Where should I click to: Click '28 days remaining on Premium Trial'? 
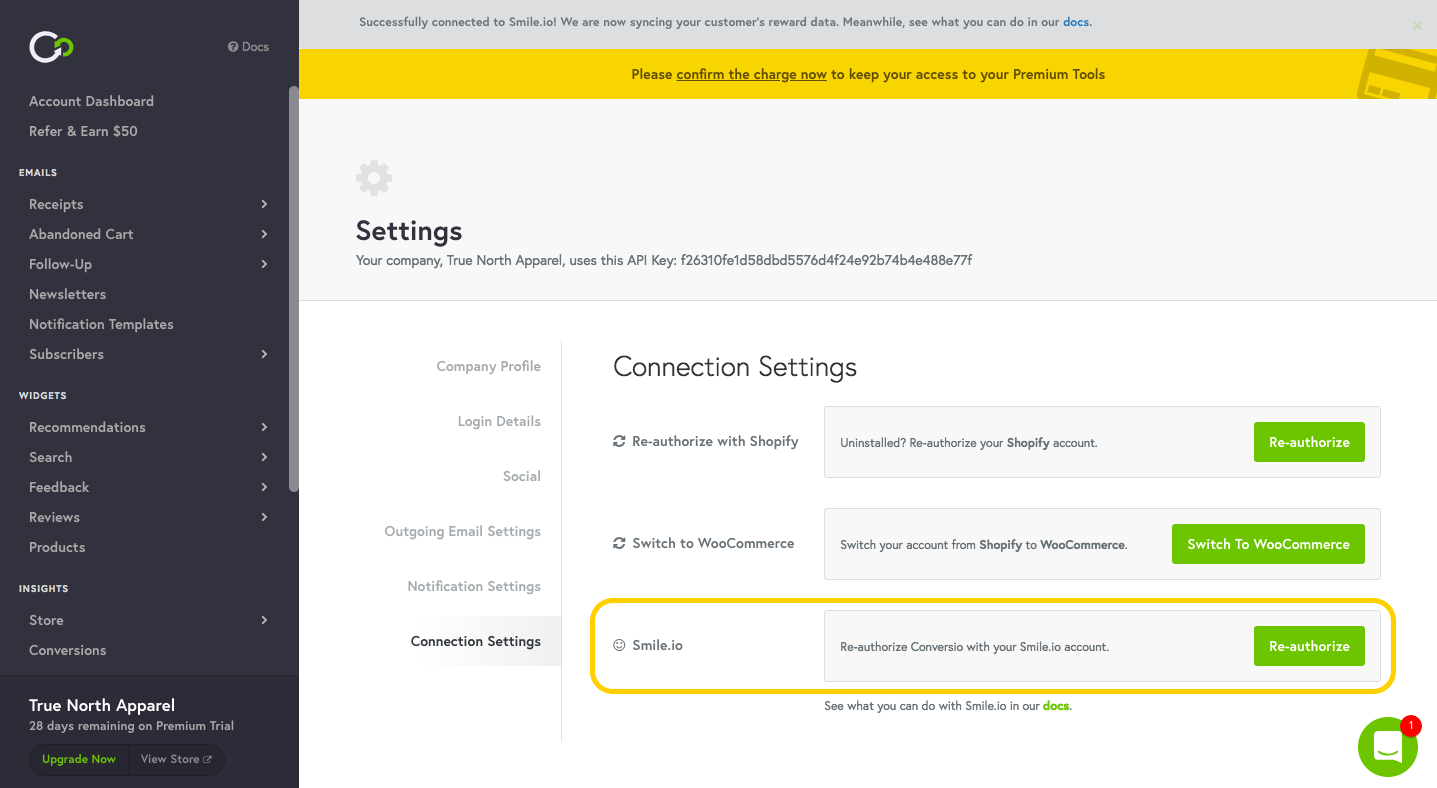[x=132, y=726]
